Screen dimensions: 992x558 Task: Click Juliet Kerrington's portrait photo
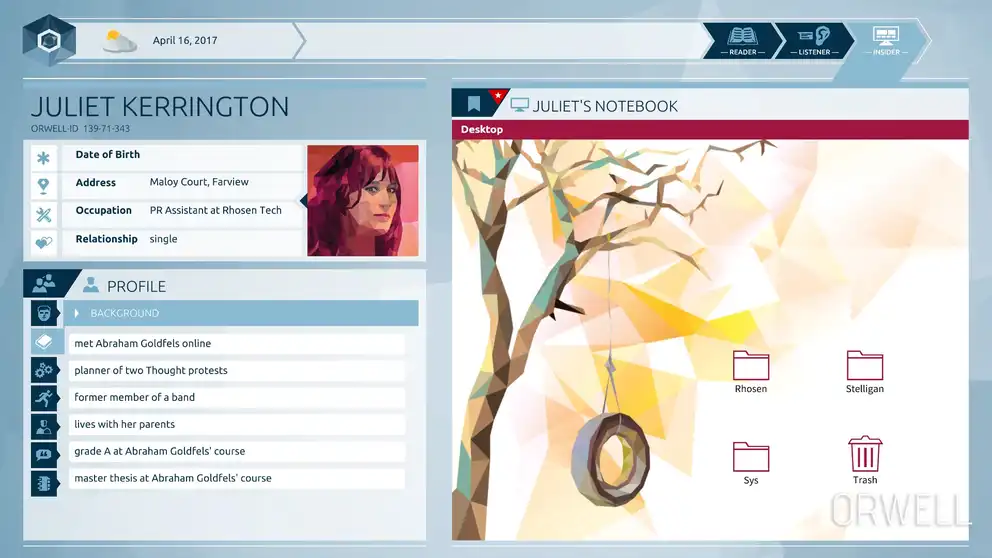tap(362, 201)
